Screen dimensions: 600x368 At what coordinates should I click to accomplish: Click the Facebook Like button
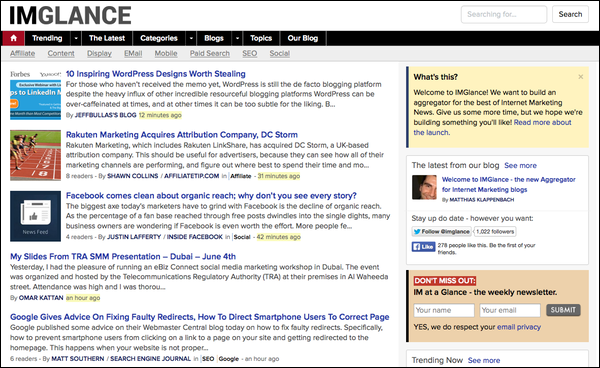pos(423,247)
